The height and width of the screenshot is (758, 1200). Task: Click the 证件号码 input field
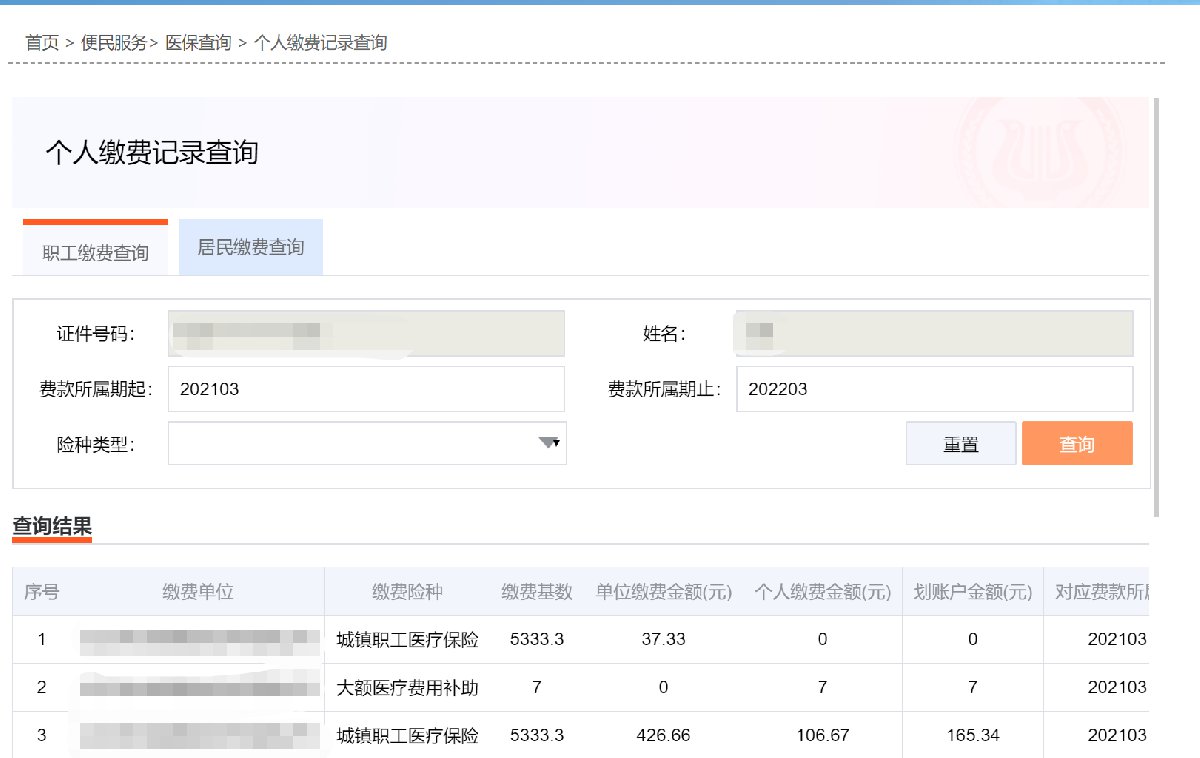(366, 334)
